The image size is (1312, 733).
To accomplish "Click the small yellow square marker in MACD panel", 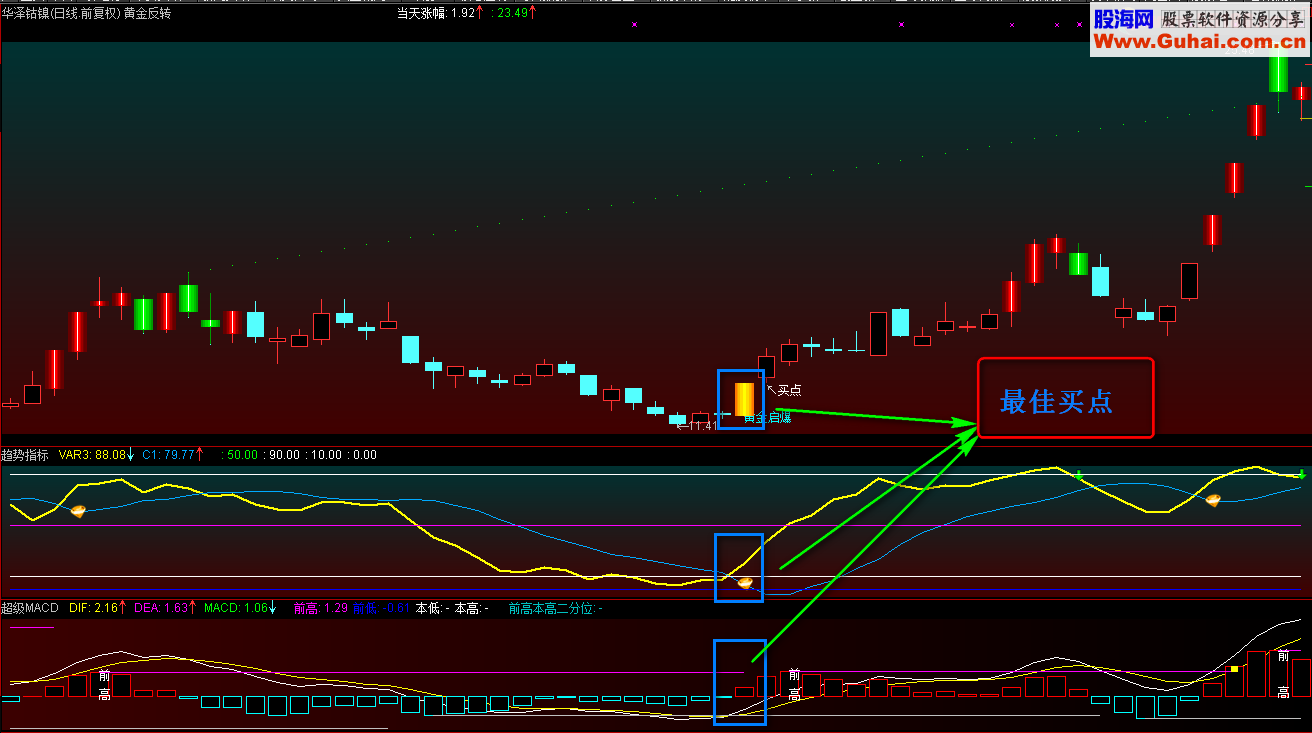I will (1234, 668).
